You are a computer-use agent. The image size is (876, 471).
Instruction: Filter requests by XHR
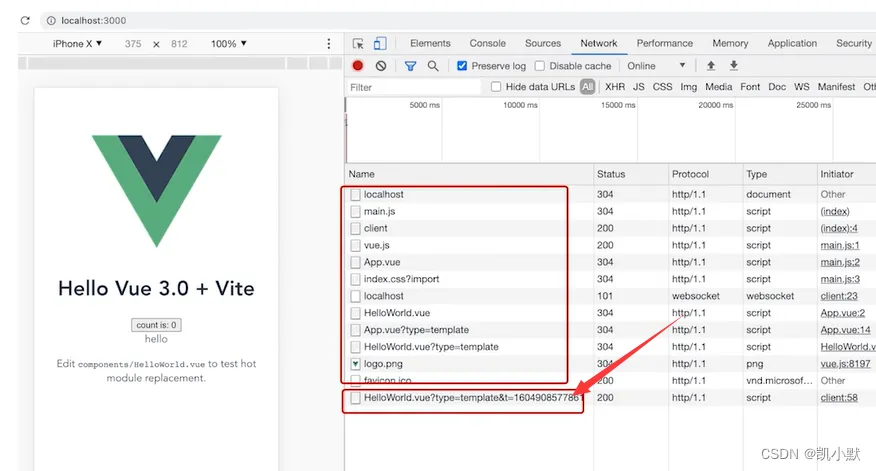[x=615, y=87]
